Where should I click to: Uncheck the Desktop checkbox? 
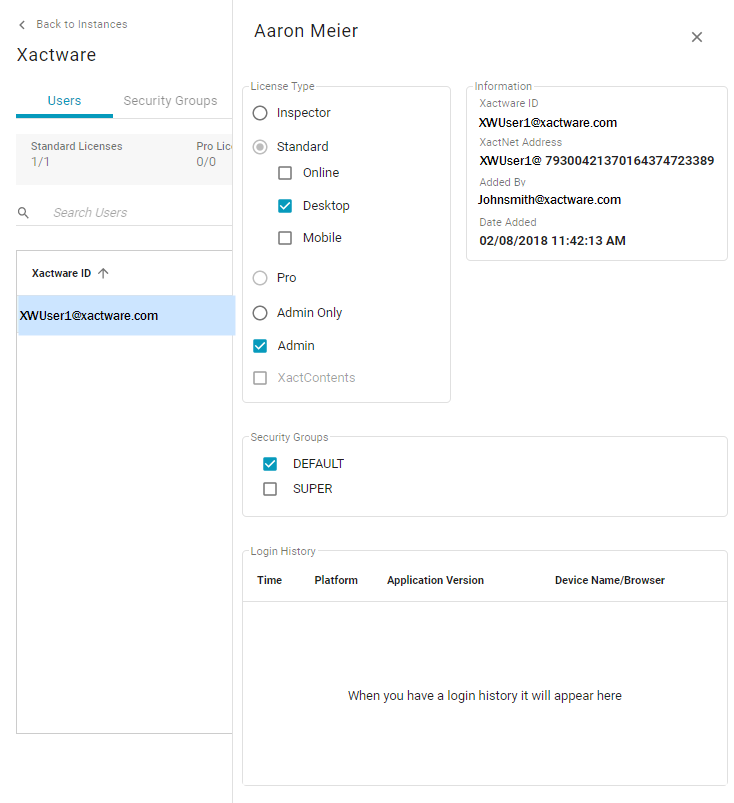(285, 206)
